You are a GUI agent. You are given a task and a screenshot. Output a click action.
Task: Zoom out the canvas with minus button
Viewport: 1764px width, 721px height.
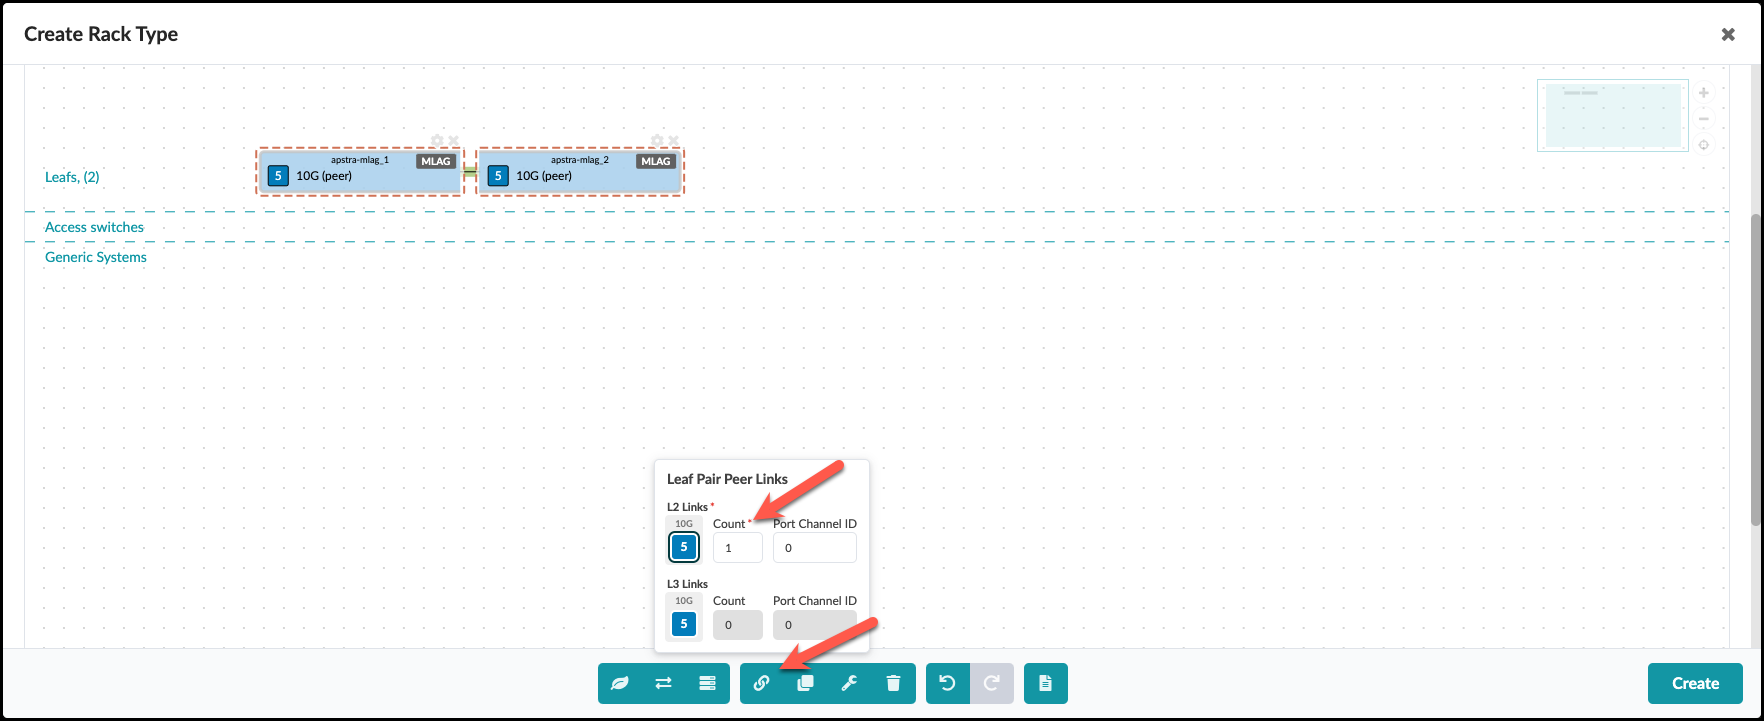(1704, 119)
